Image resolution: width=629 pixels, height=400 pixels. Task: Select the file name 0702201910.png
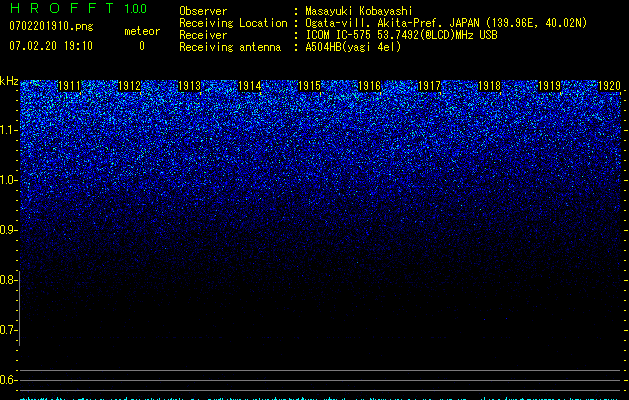pyautogui.click(x=51, y=26)
